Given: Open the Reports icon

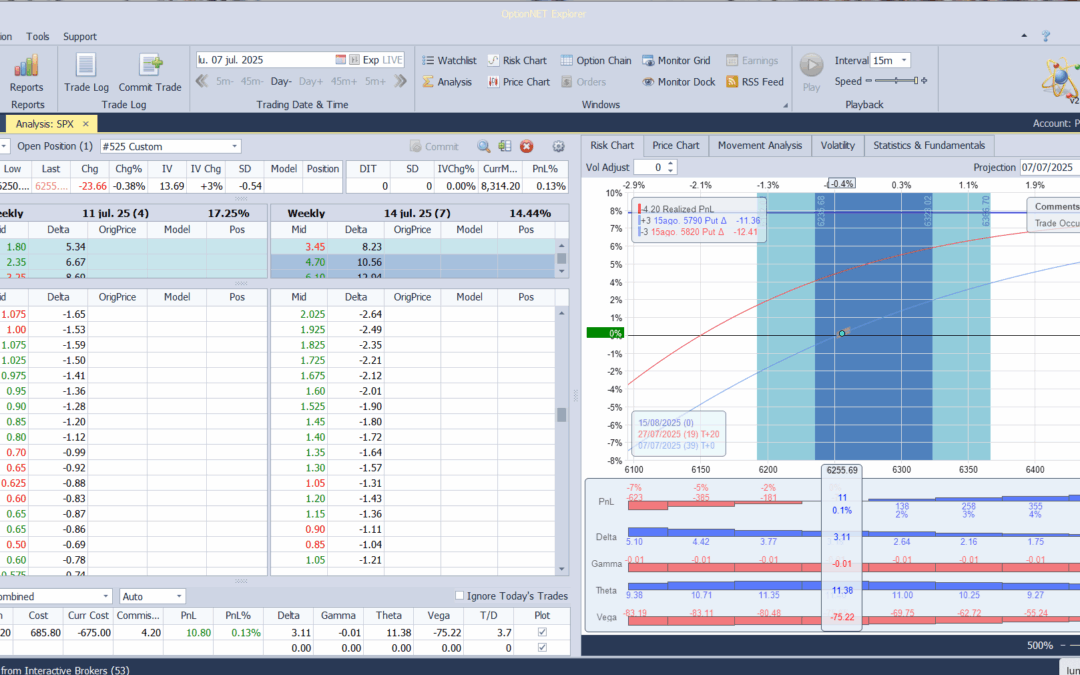Looking at the screenshot, I should pos(26,73).
